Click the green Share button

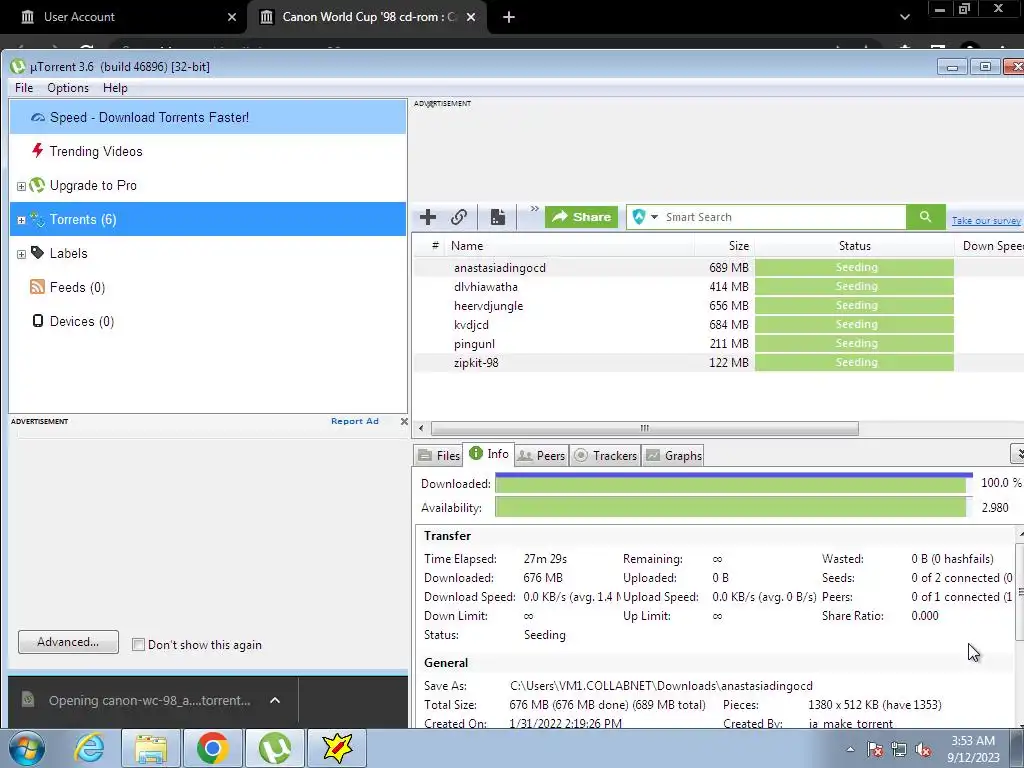point(582,217)
